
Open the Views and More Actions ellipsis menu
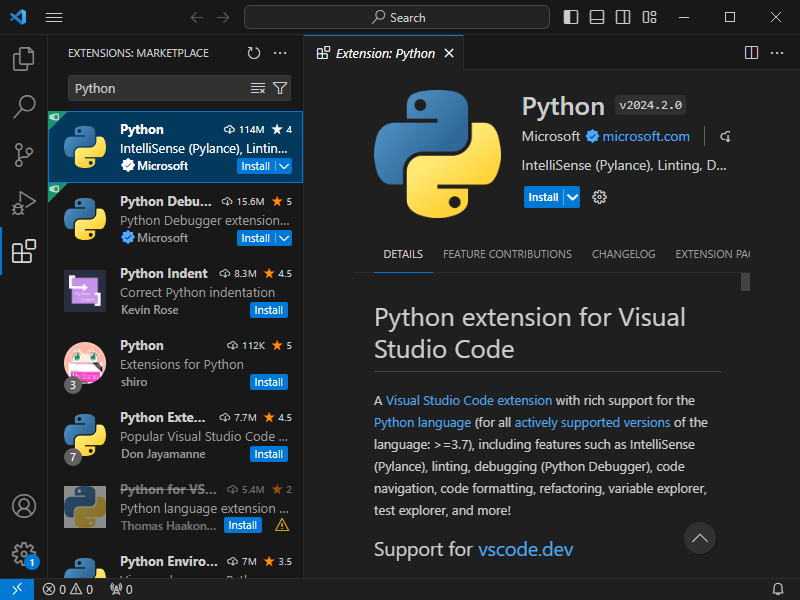coord(280,53)
